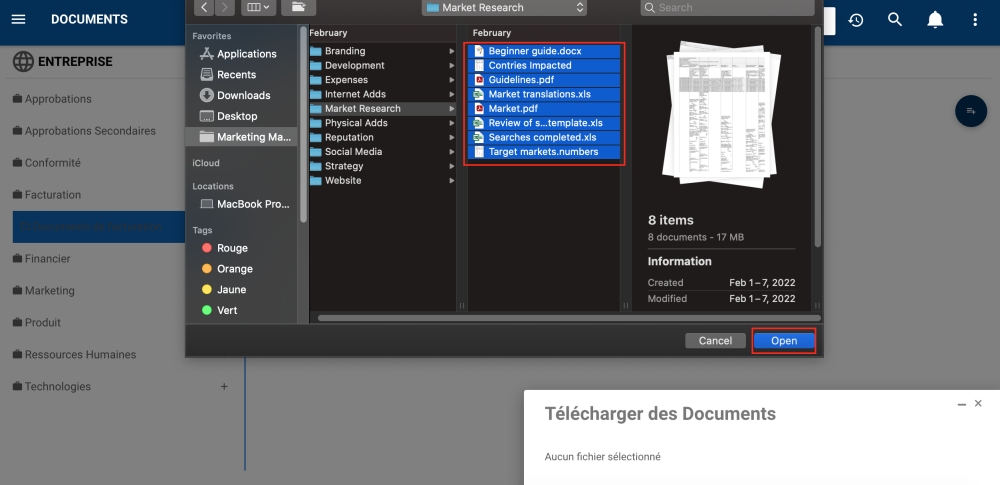This screenshot has height=485, width=1000.
Task: Select the Contries Impacted file
Action: [x=544, y=65]
